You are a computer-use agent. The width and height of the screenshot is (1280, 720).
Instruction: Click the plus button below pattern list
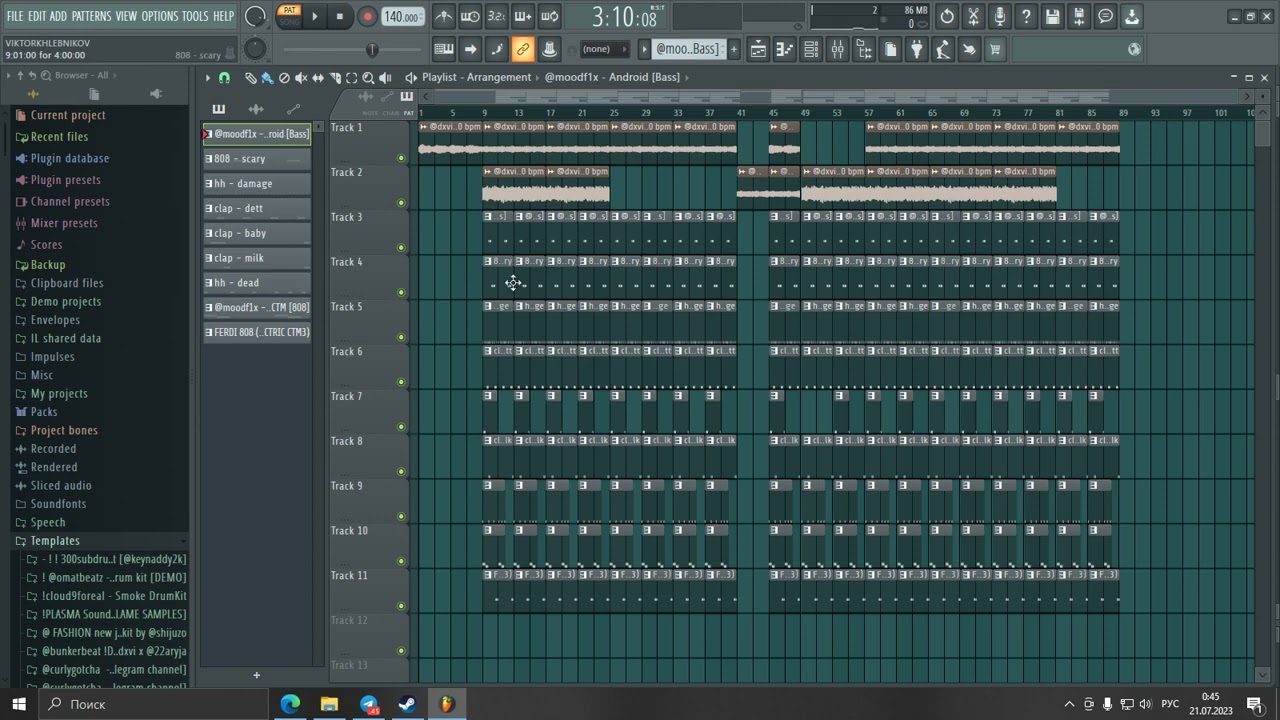[x=256, y=675]
